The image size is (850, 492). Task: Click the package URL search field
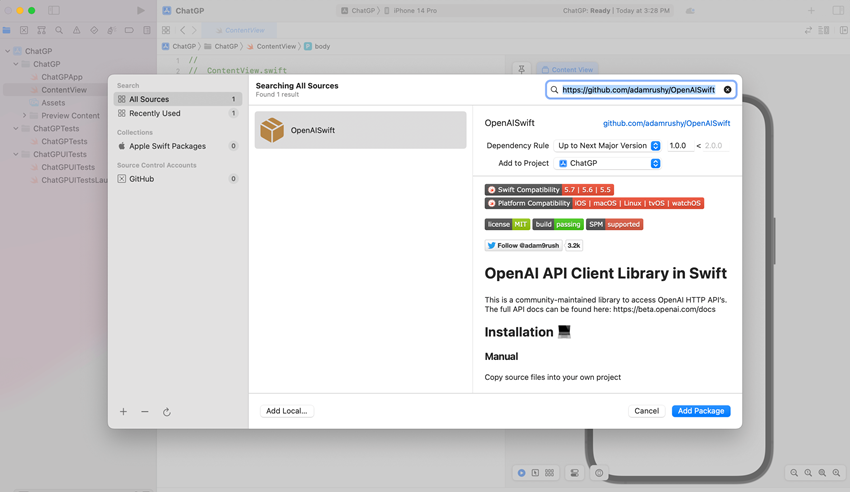(640, 89)
